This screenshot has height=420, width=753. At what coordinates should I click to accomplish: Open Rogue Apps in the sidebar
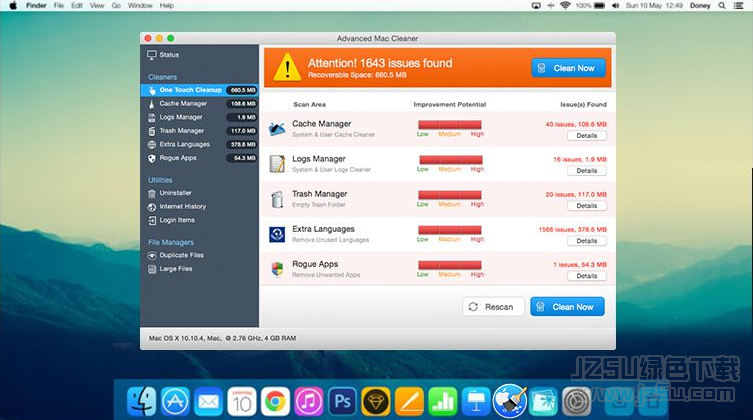click(199, 158)
